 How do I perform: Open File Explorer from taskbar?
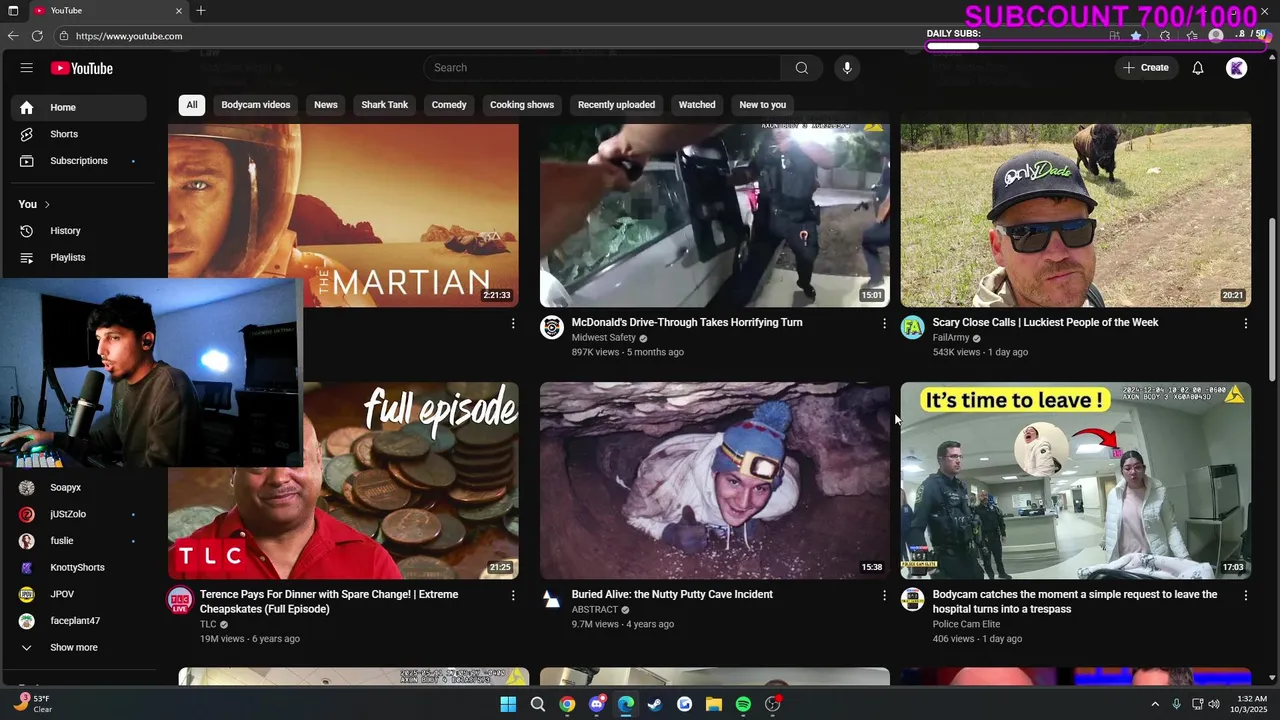[x=714, y=704]
